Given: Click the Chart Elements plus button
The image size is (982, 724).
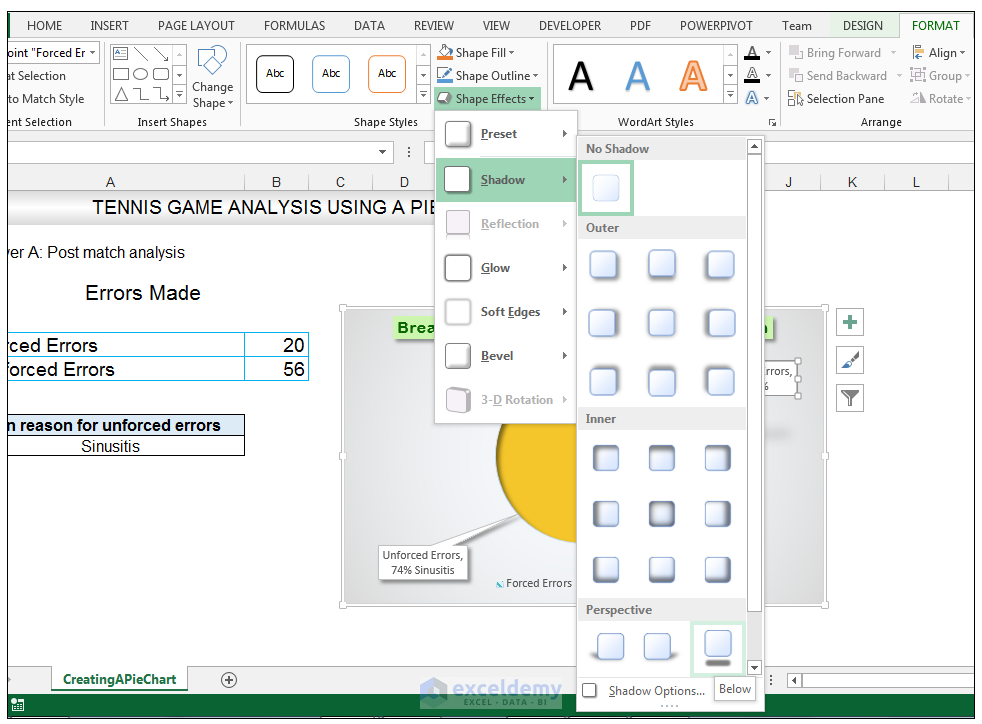Looking at the screenshot, I should [850, 323].
